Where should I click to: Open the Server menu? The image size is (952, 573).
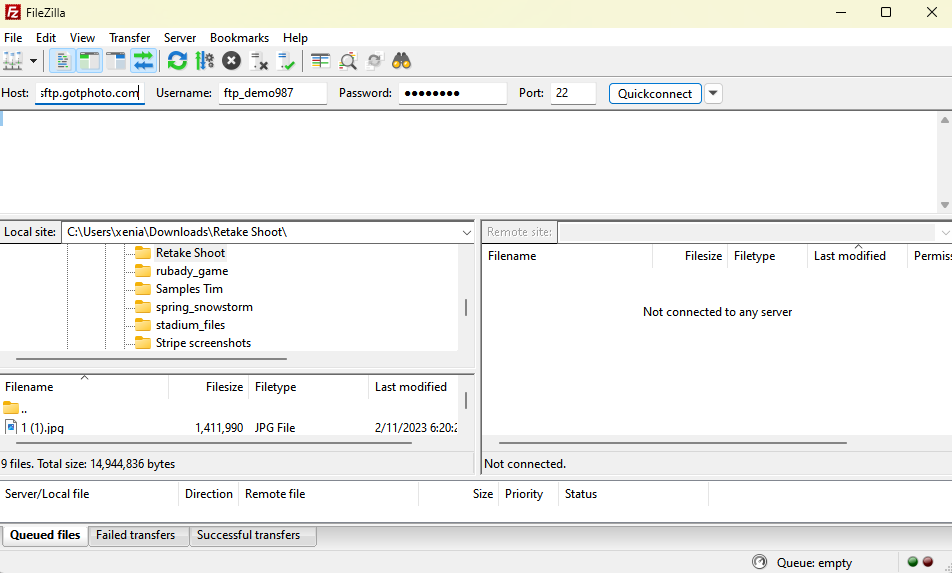pos(180,38)
